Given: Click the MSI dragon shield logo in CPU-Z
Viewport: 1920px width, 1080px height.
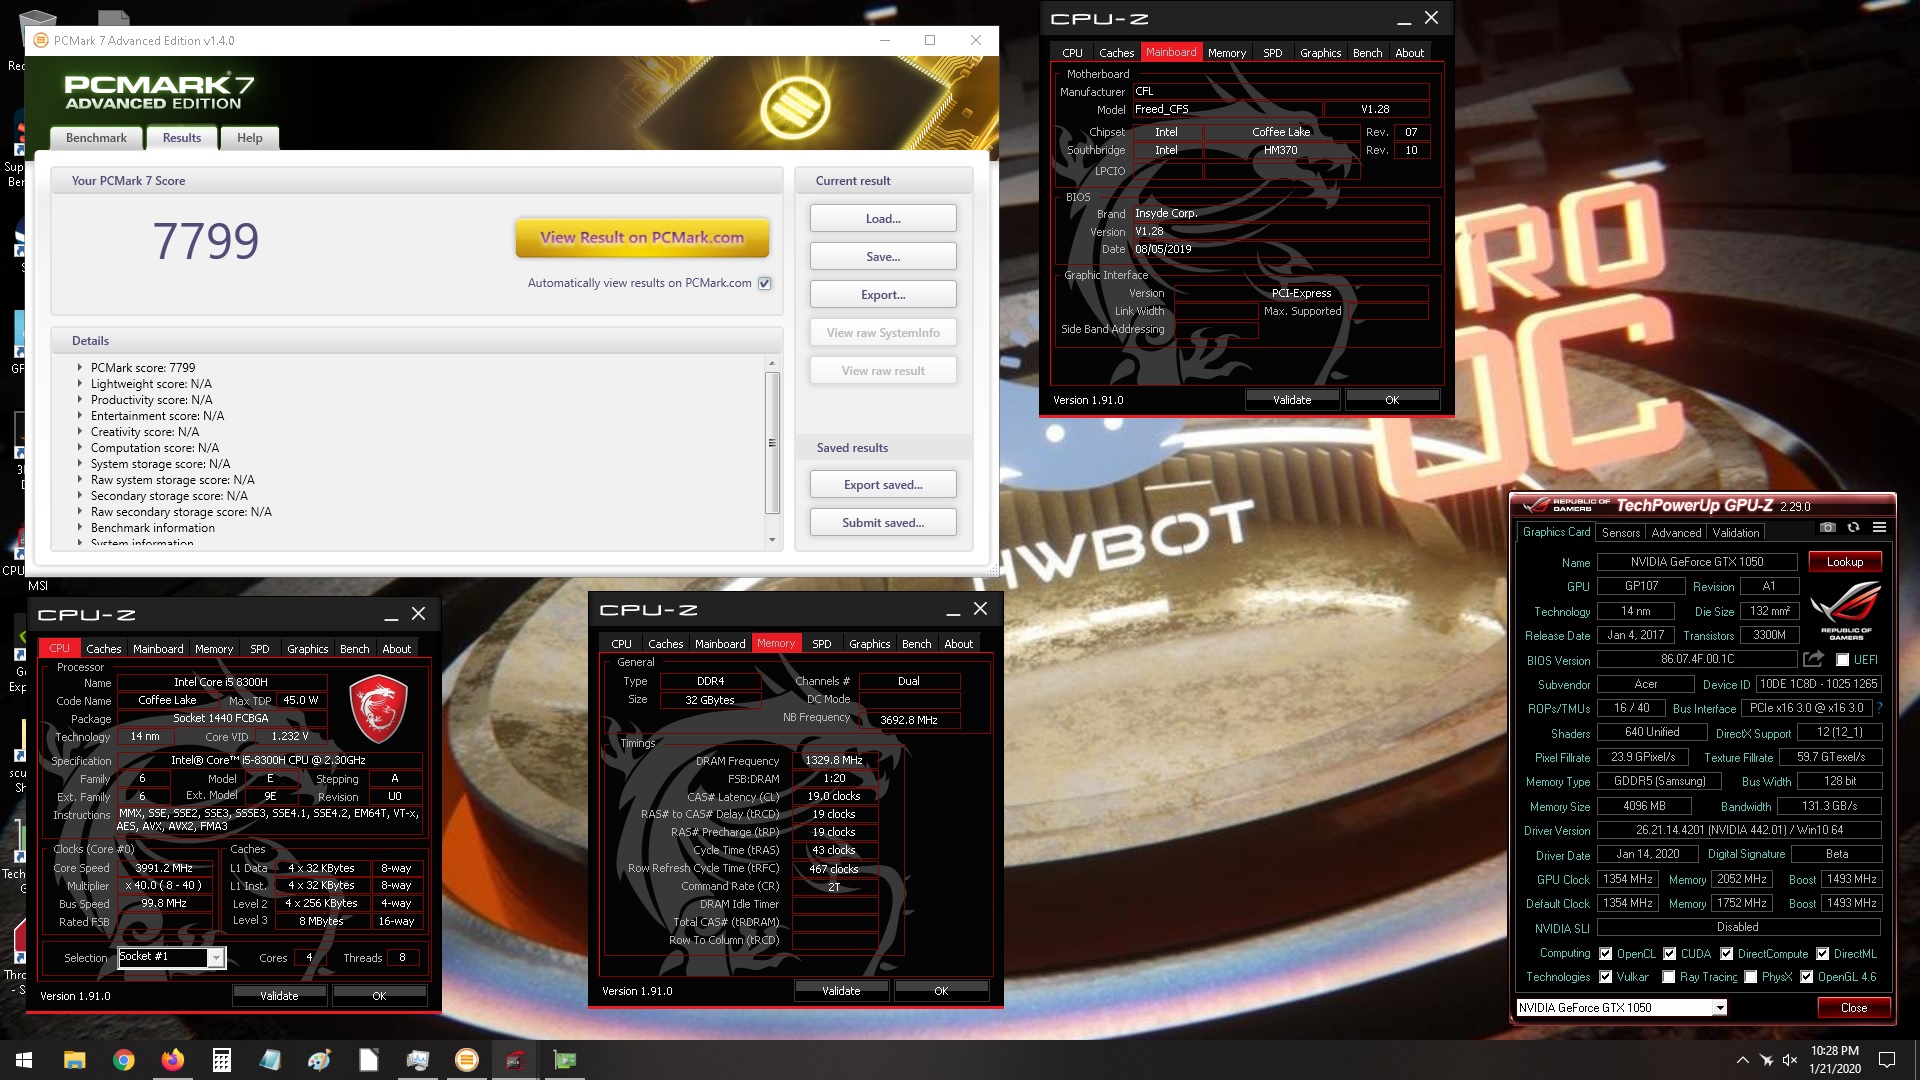Looking at the screenshot, I should 378,708.
